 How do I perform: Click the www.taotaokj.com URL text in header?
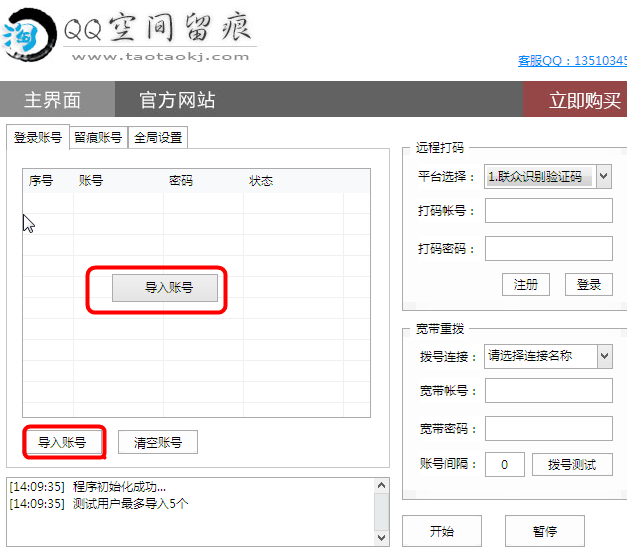[160, 57]
